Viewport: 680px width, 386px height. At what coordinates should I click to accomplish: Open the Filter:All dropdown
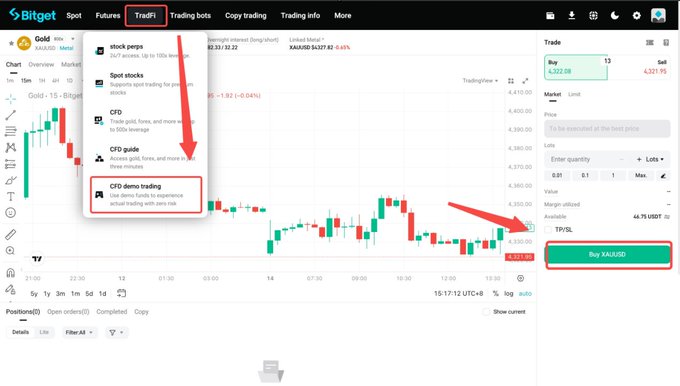79,332
